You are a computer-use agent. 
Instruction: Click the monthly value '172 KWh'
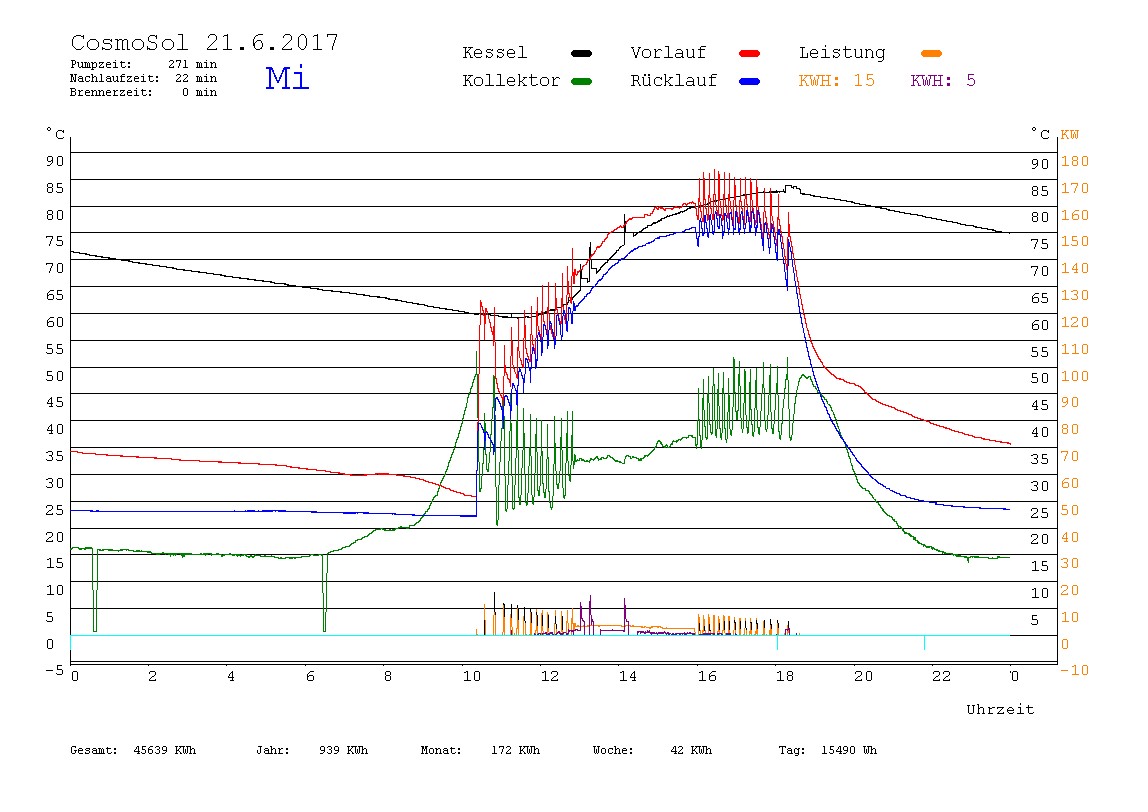coord(515,750)
